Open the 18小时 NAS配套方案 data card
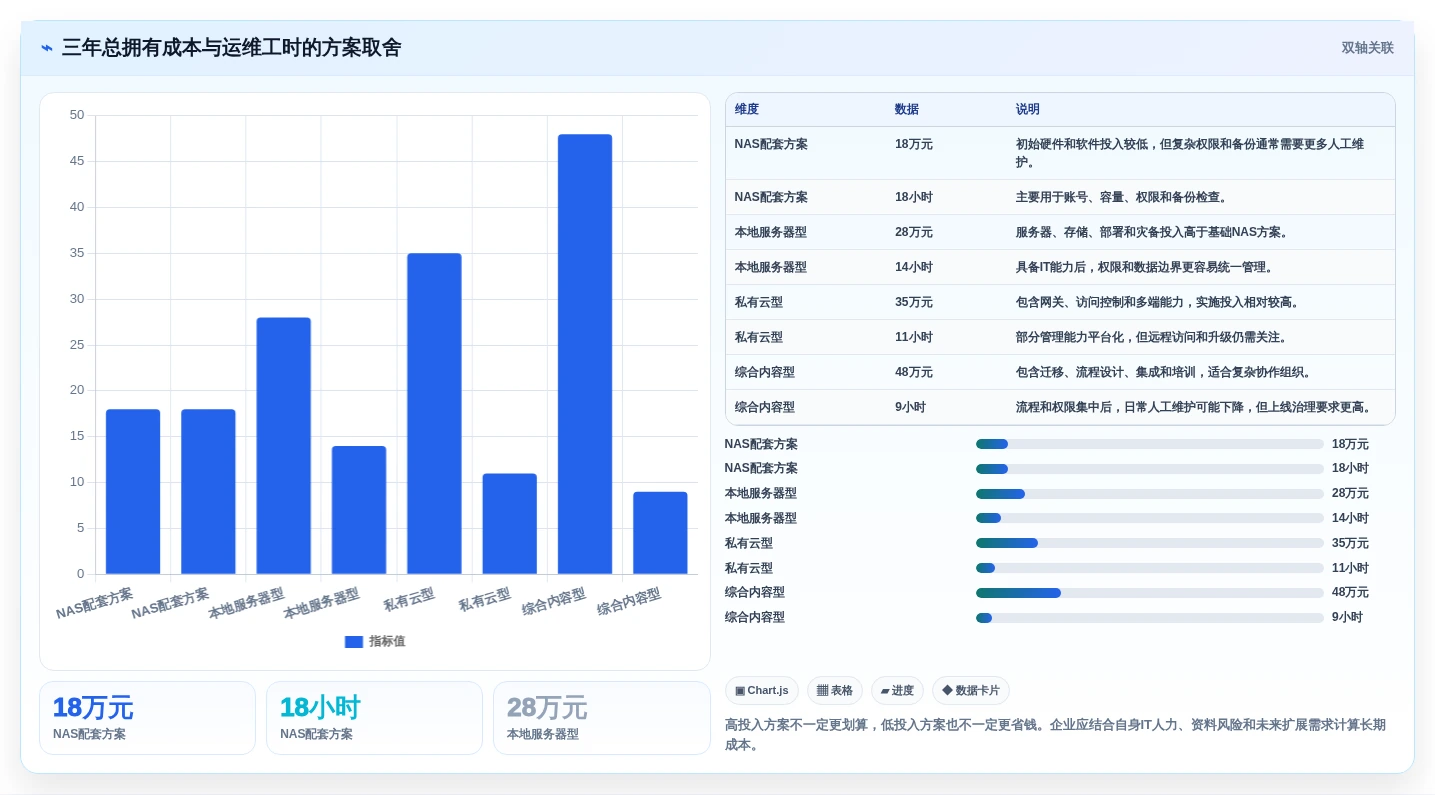 [374, 718]
